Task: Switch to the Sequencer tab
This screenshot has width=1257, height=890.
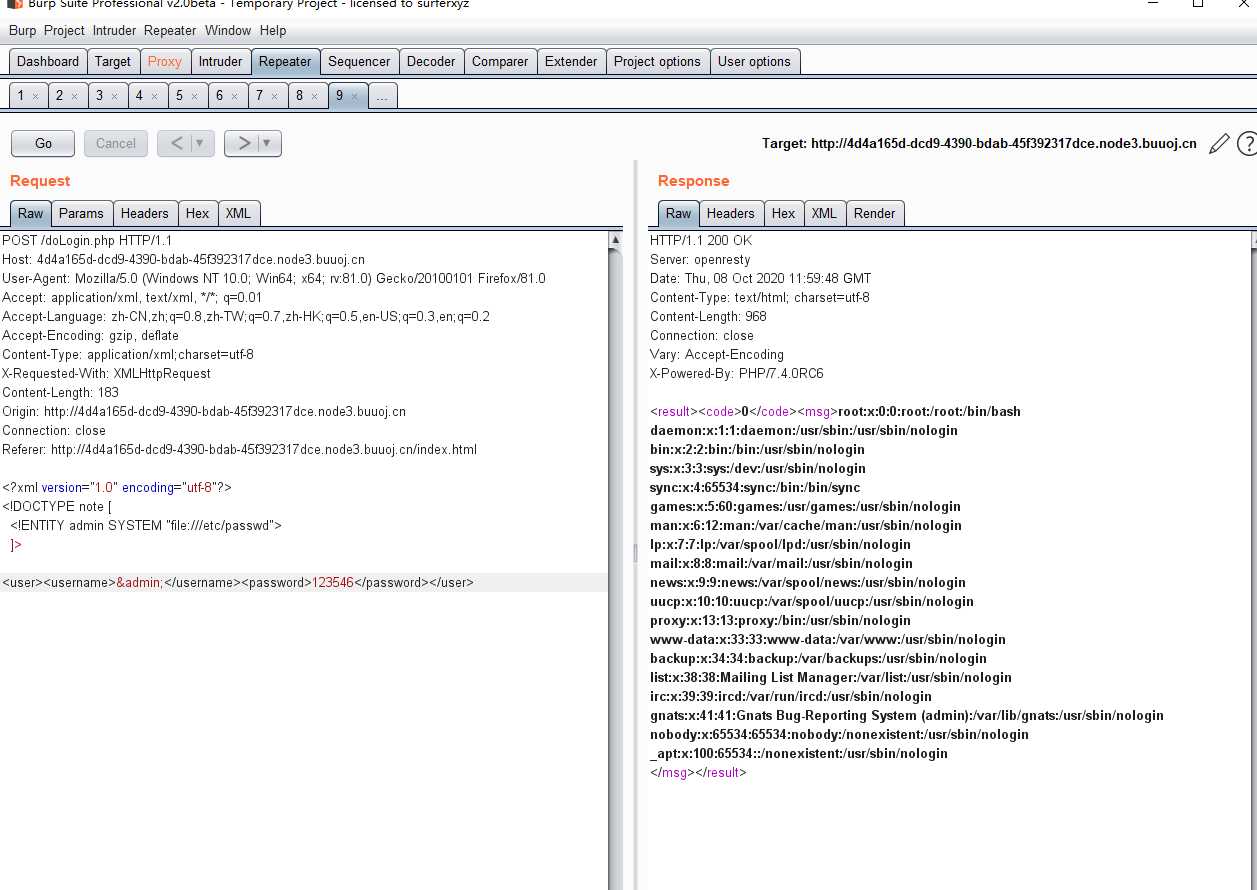Action: point(359,61)
